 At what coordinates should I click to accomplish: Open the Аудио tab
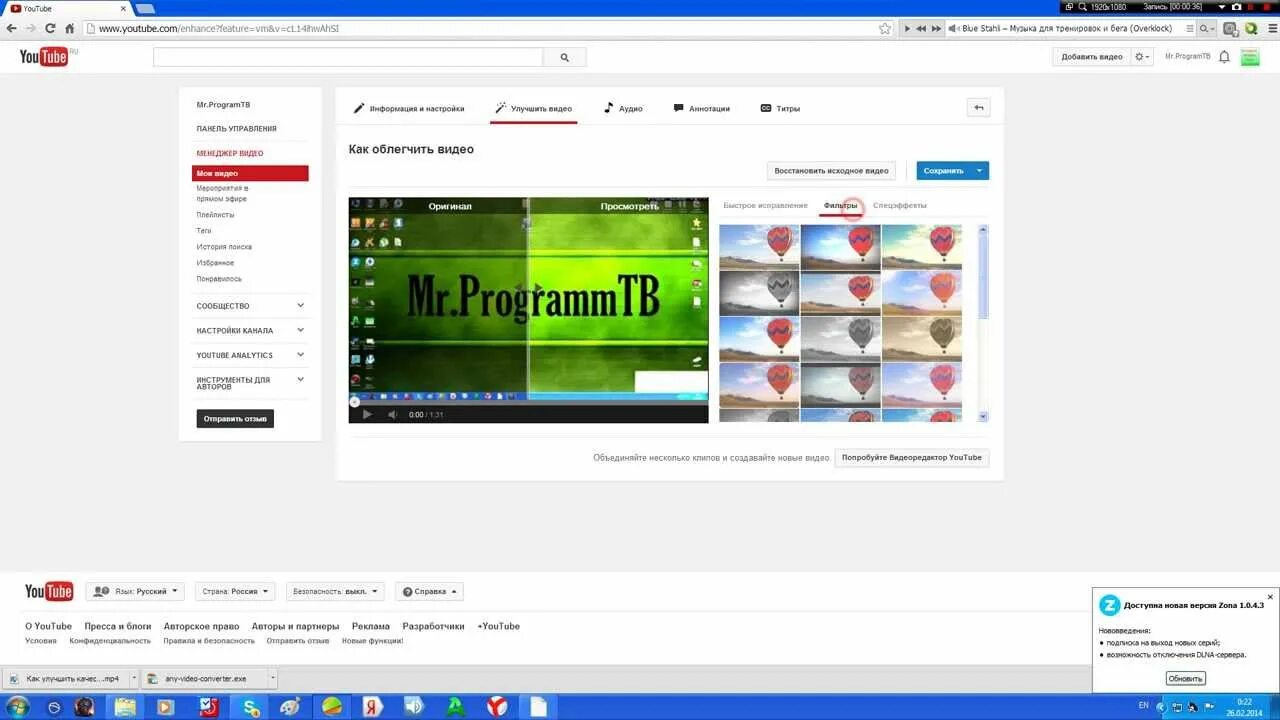[x=623, y=108]
